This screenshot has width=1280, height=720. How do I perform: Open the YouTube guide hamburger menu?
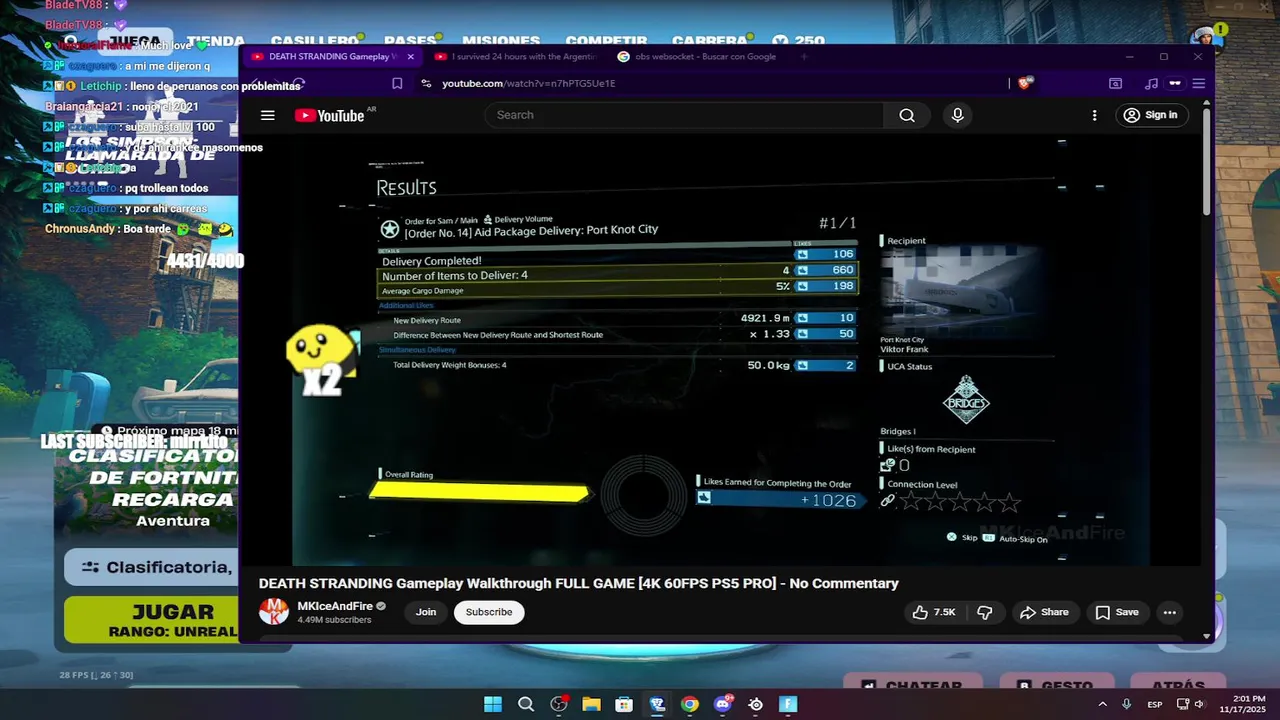tap(267, 115)
